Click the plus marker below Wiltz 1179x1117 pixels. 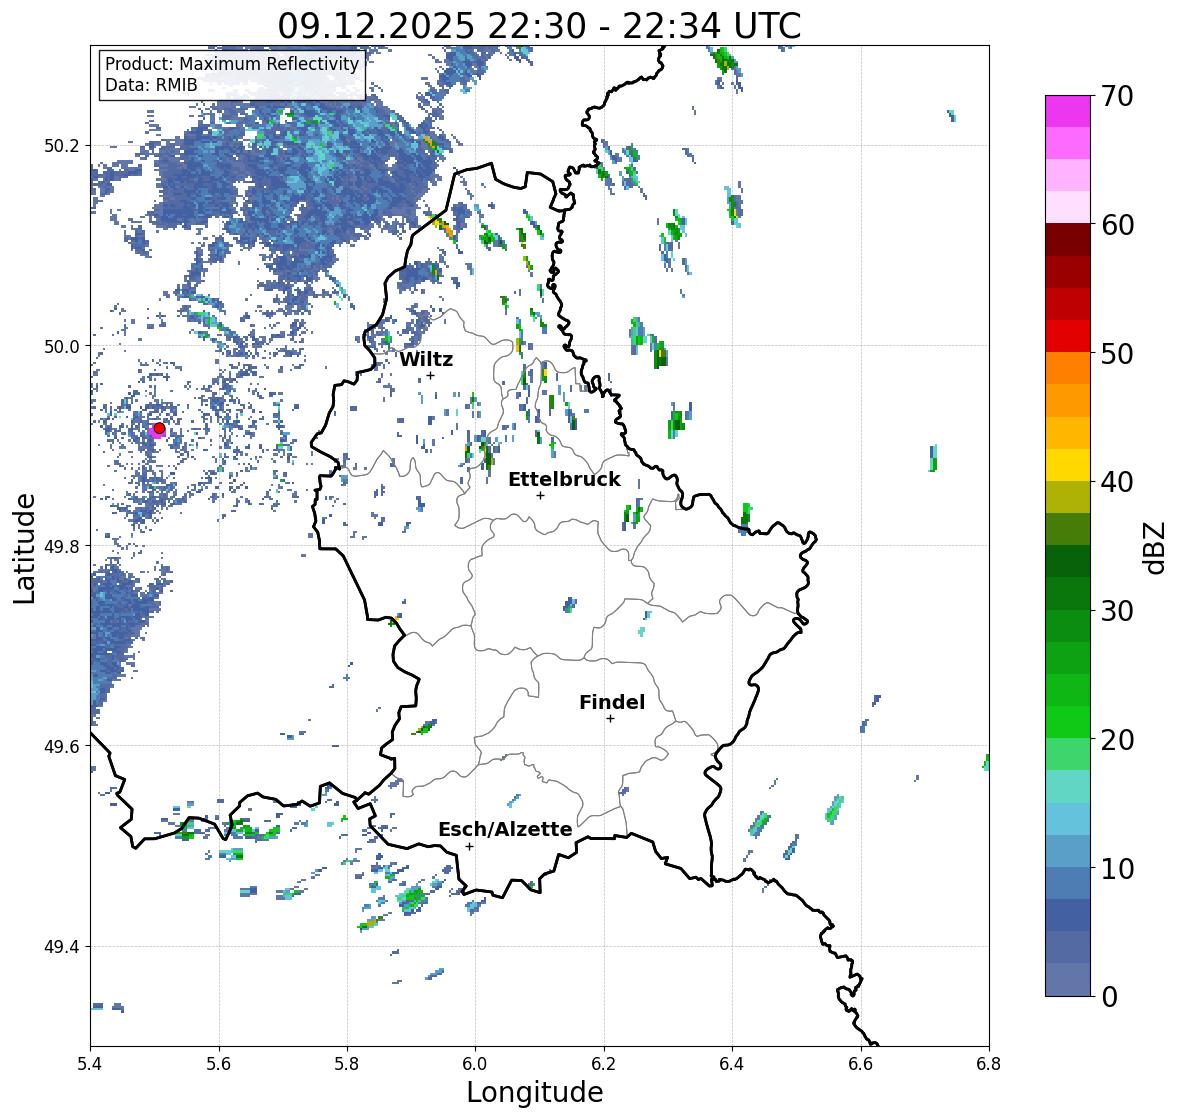[431, 376]
